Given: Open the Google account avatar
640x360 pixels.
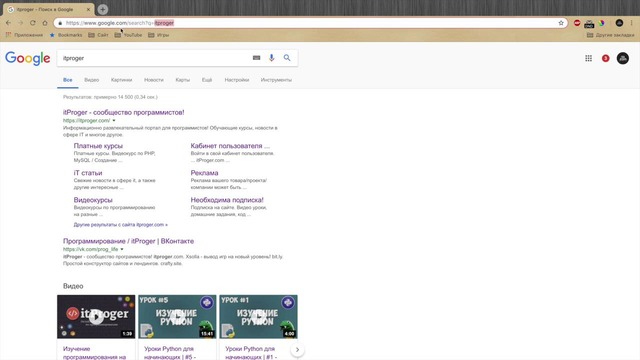Looking at the screenshot, I should tap(622, 58).
